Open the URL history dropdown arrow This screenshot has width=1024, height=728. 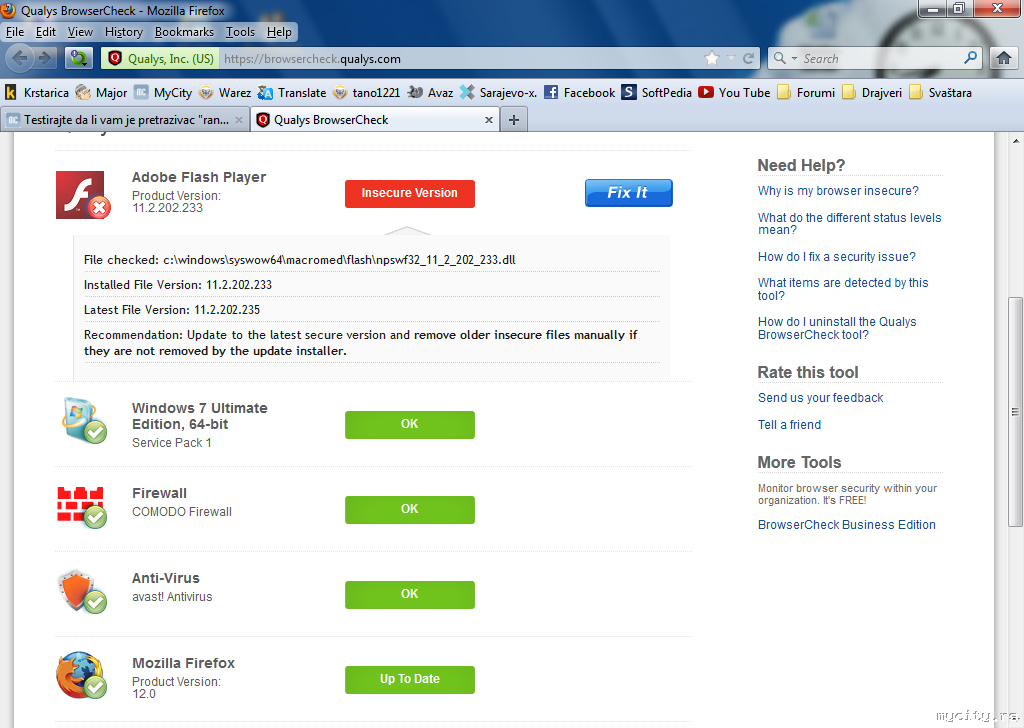pos(731,59)
